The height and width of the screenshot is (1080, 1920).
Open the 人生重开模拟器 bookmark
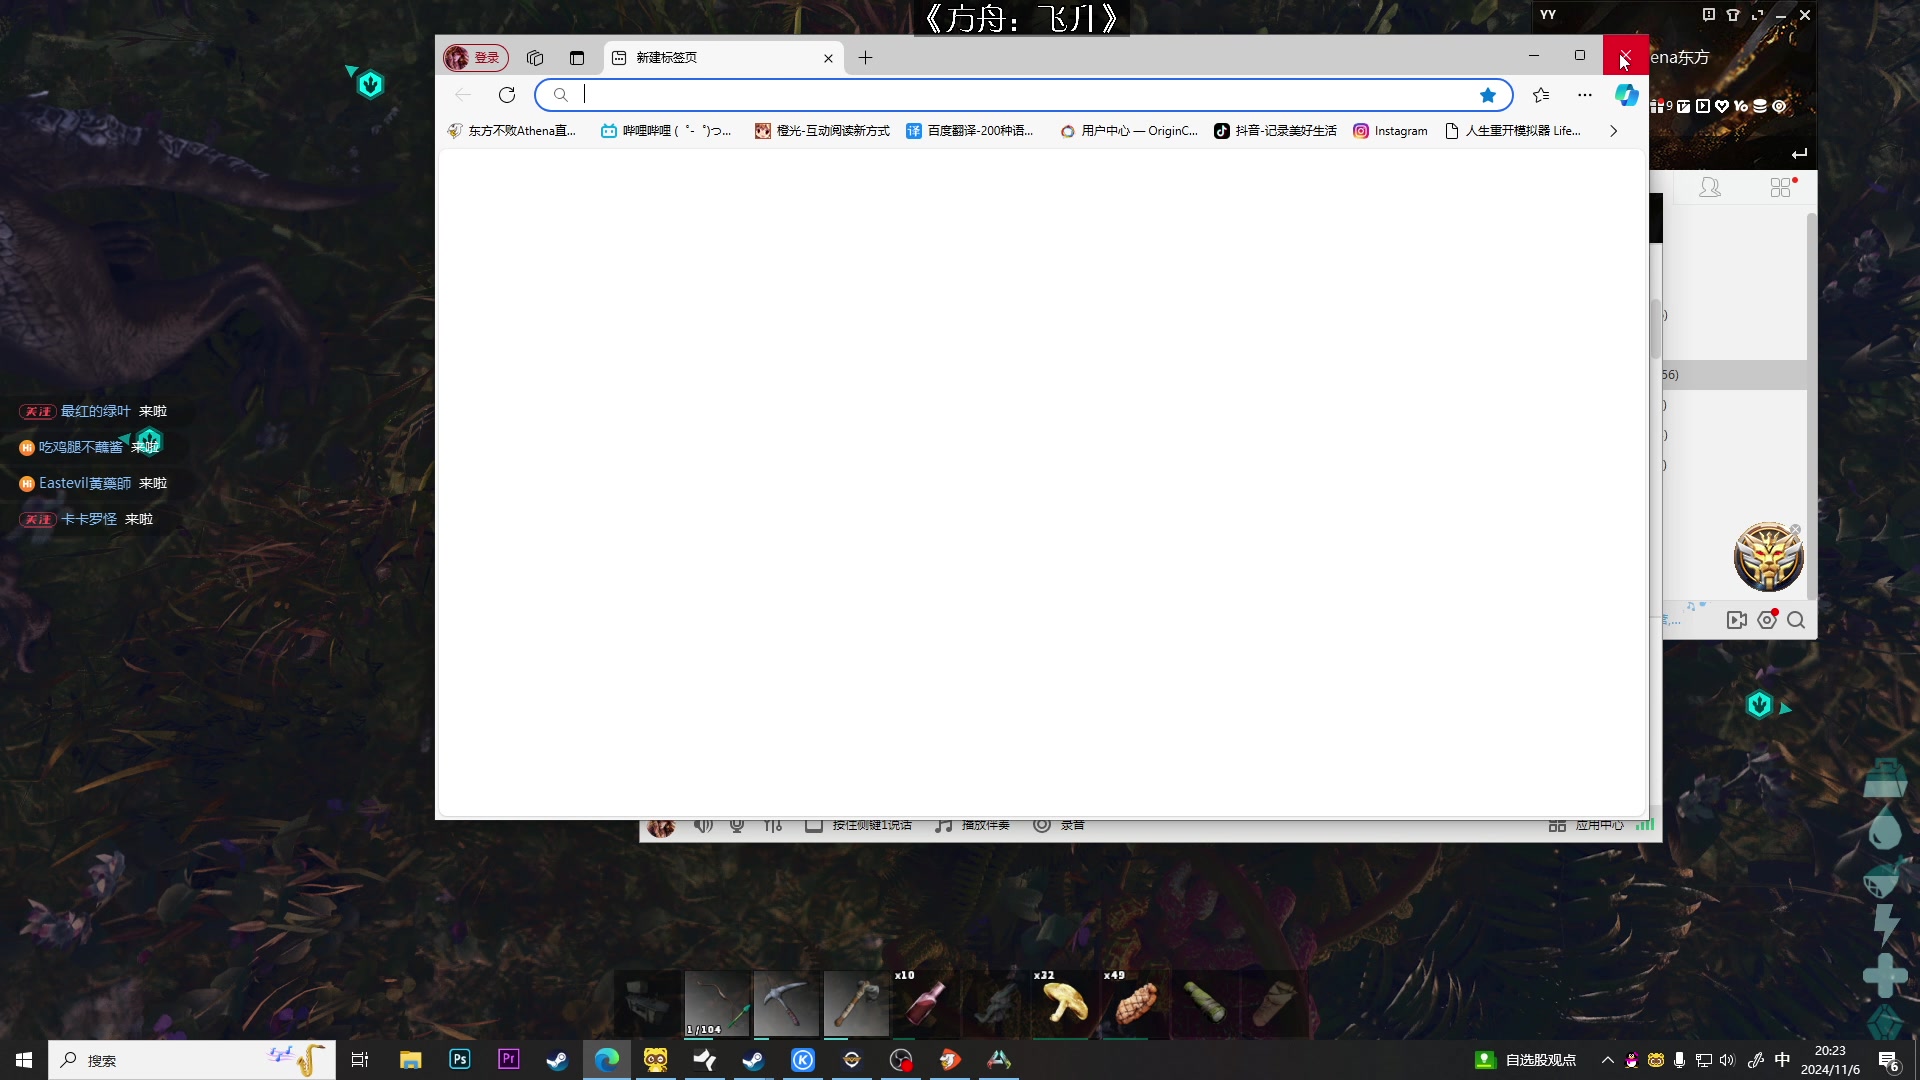coord(1513,131)
